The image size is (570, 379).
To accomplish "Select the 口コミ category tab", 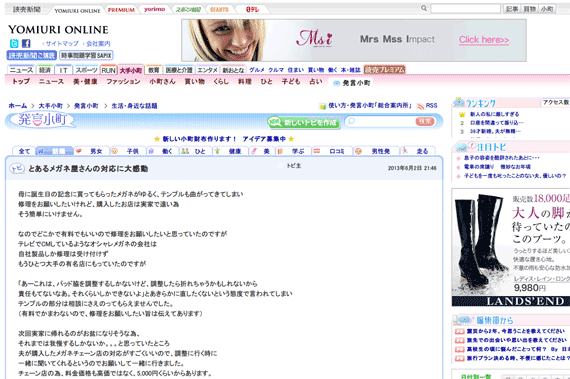I will 332,151.
